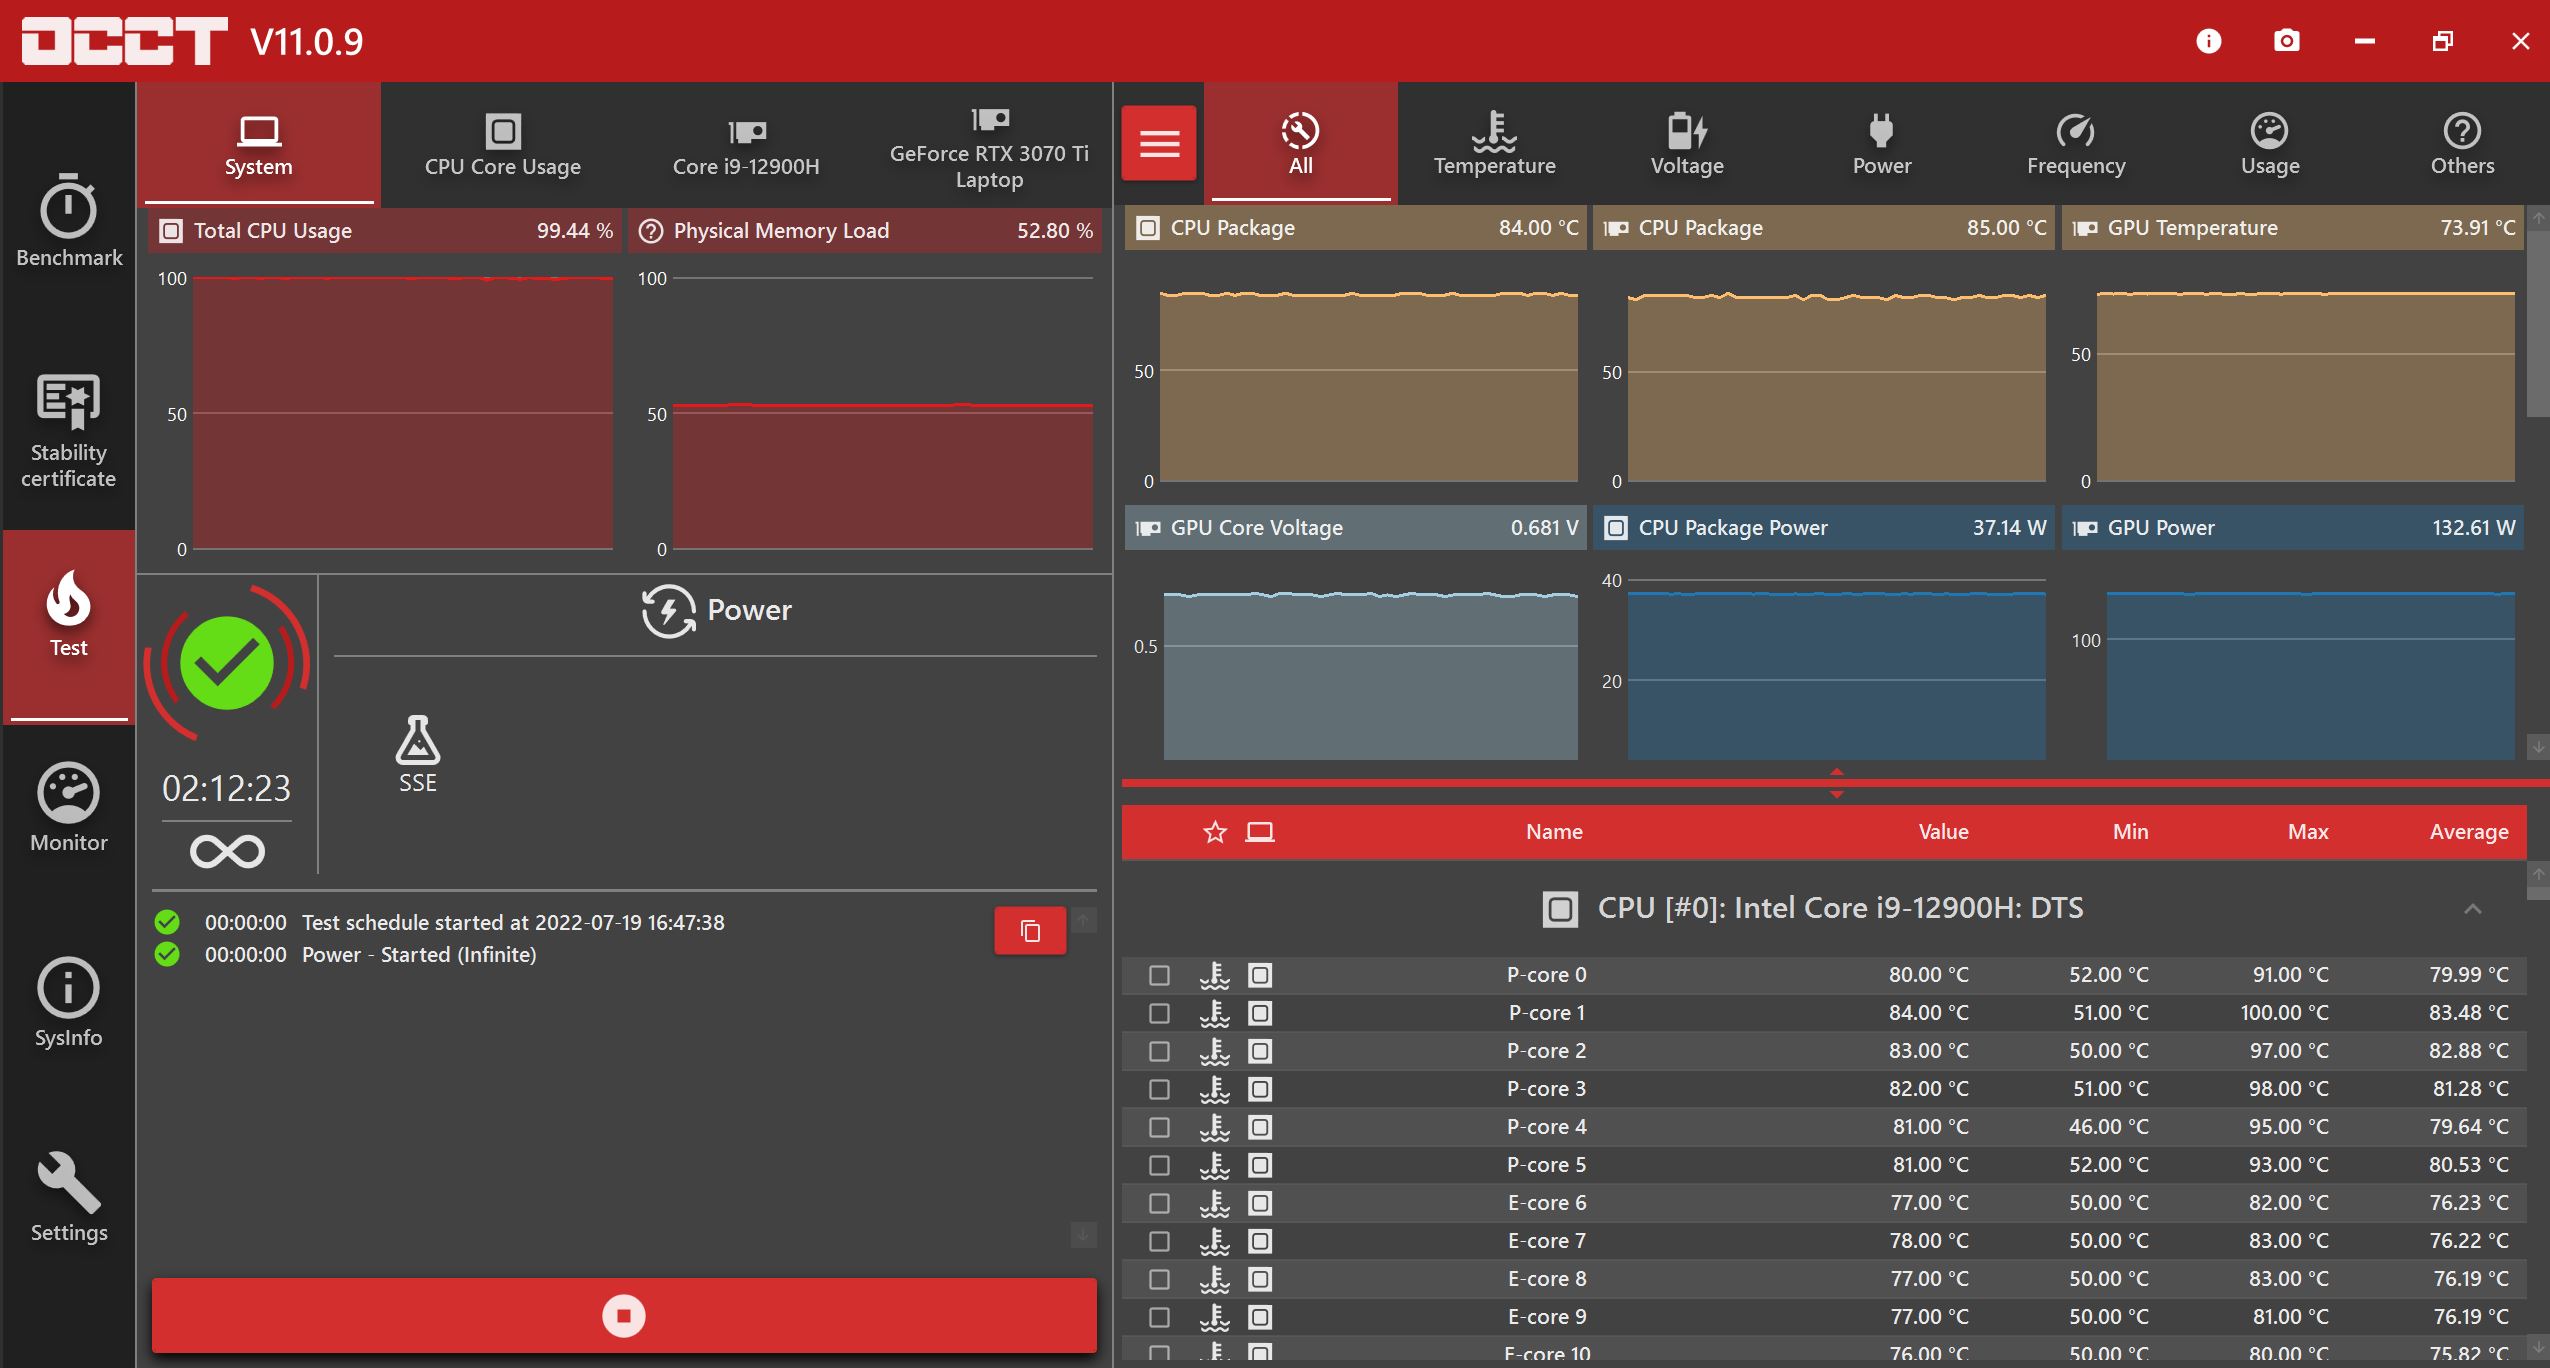Select the All sensors tab
This screenshot has width=2550, height=1368.
pyautogui.click(x=1300, y=143)
